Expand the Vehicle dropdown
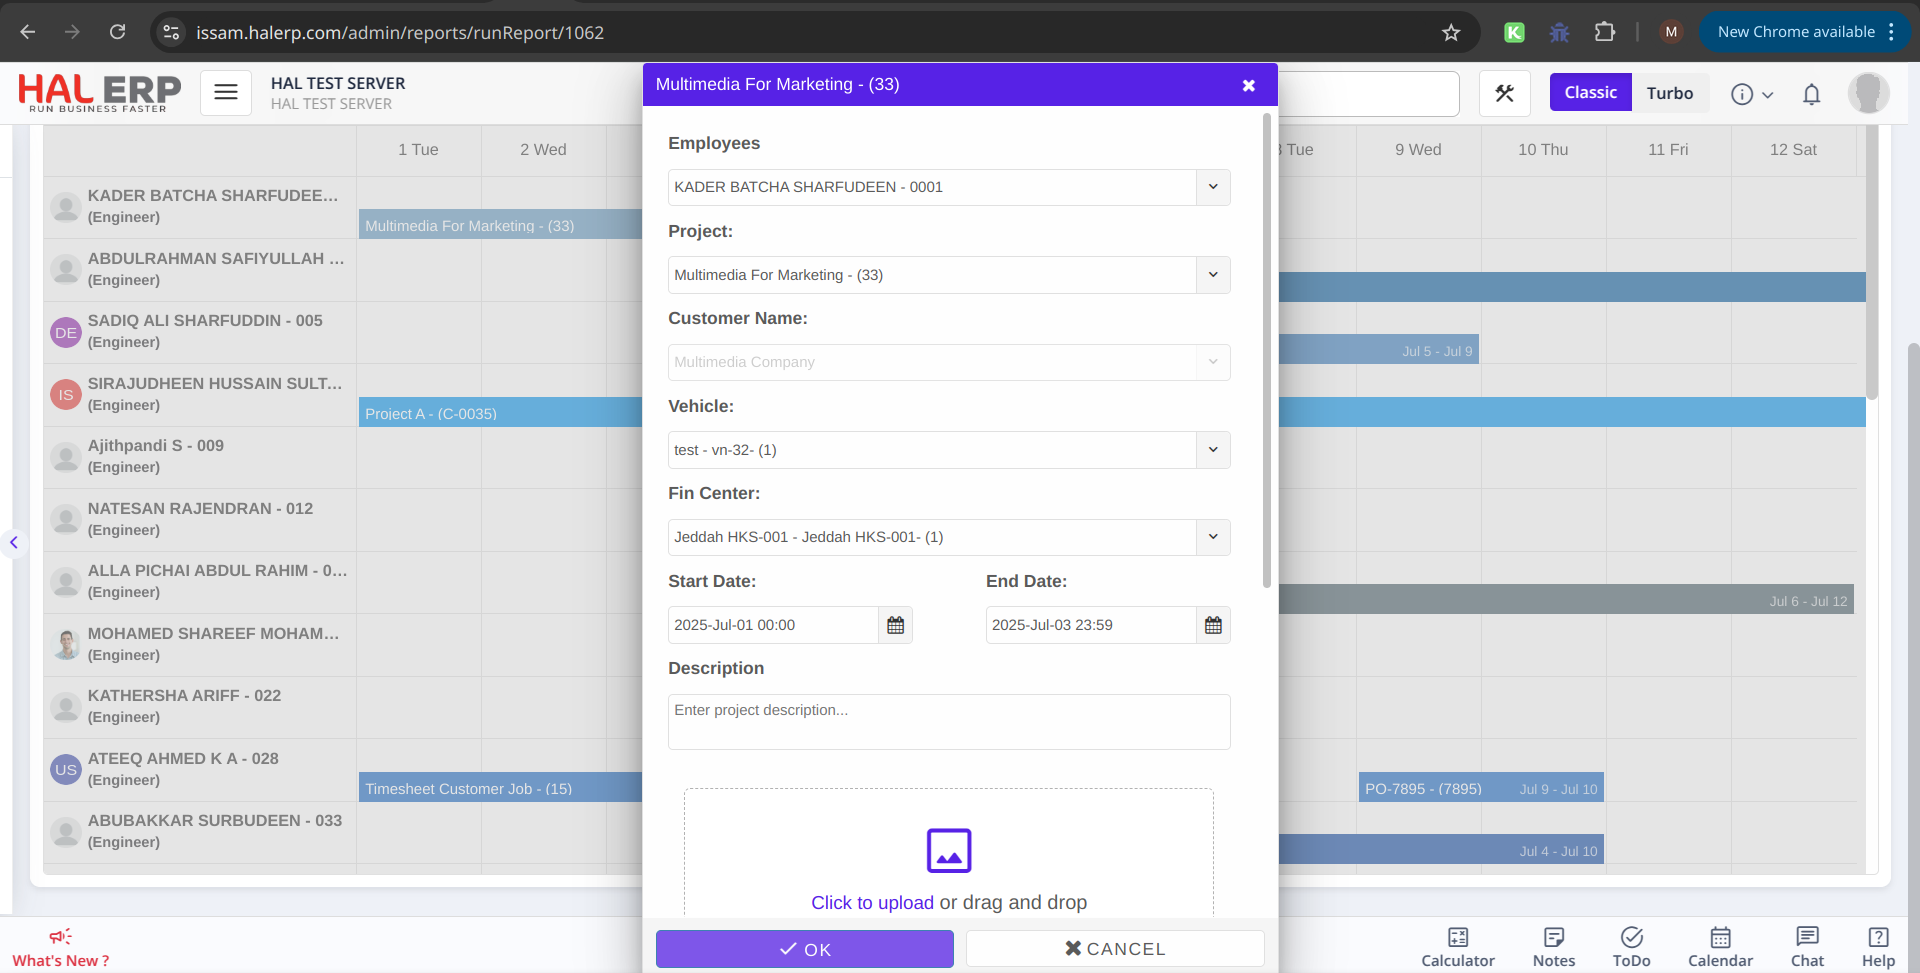Image resolution: width=1920 pixels, height=973 pixels. point(1213,450)
